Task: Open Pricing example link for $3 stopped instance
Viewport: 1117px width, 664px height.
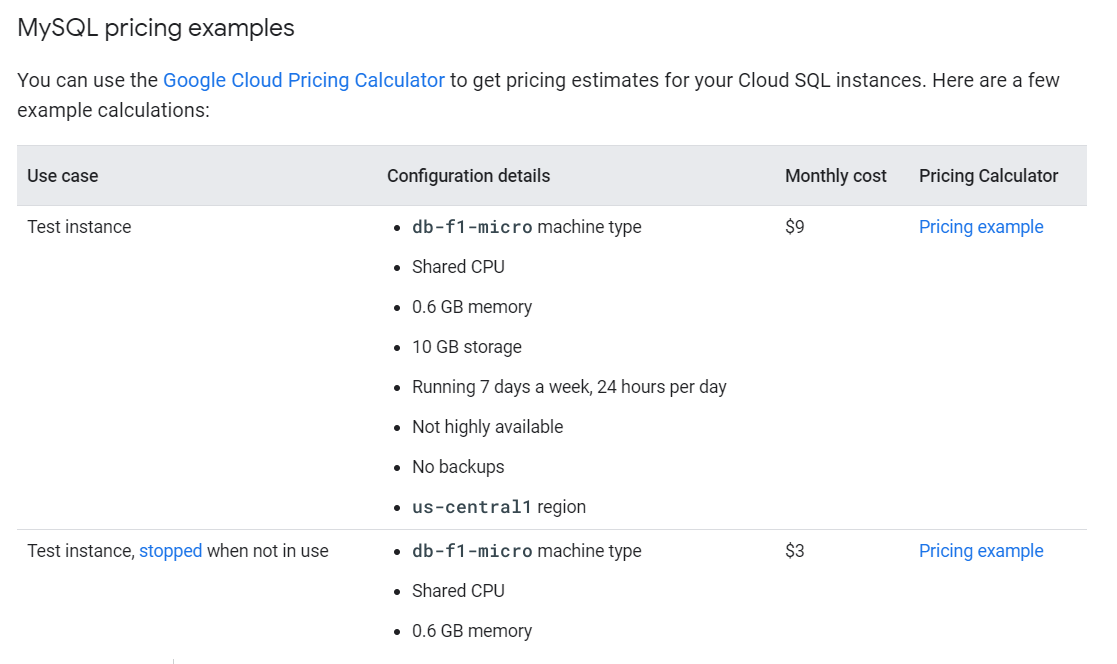Action: (980, 551)
